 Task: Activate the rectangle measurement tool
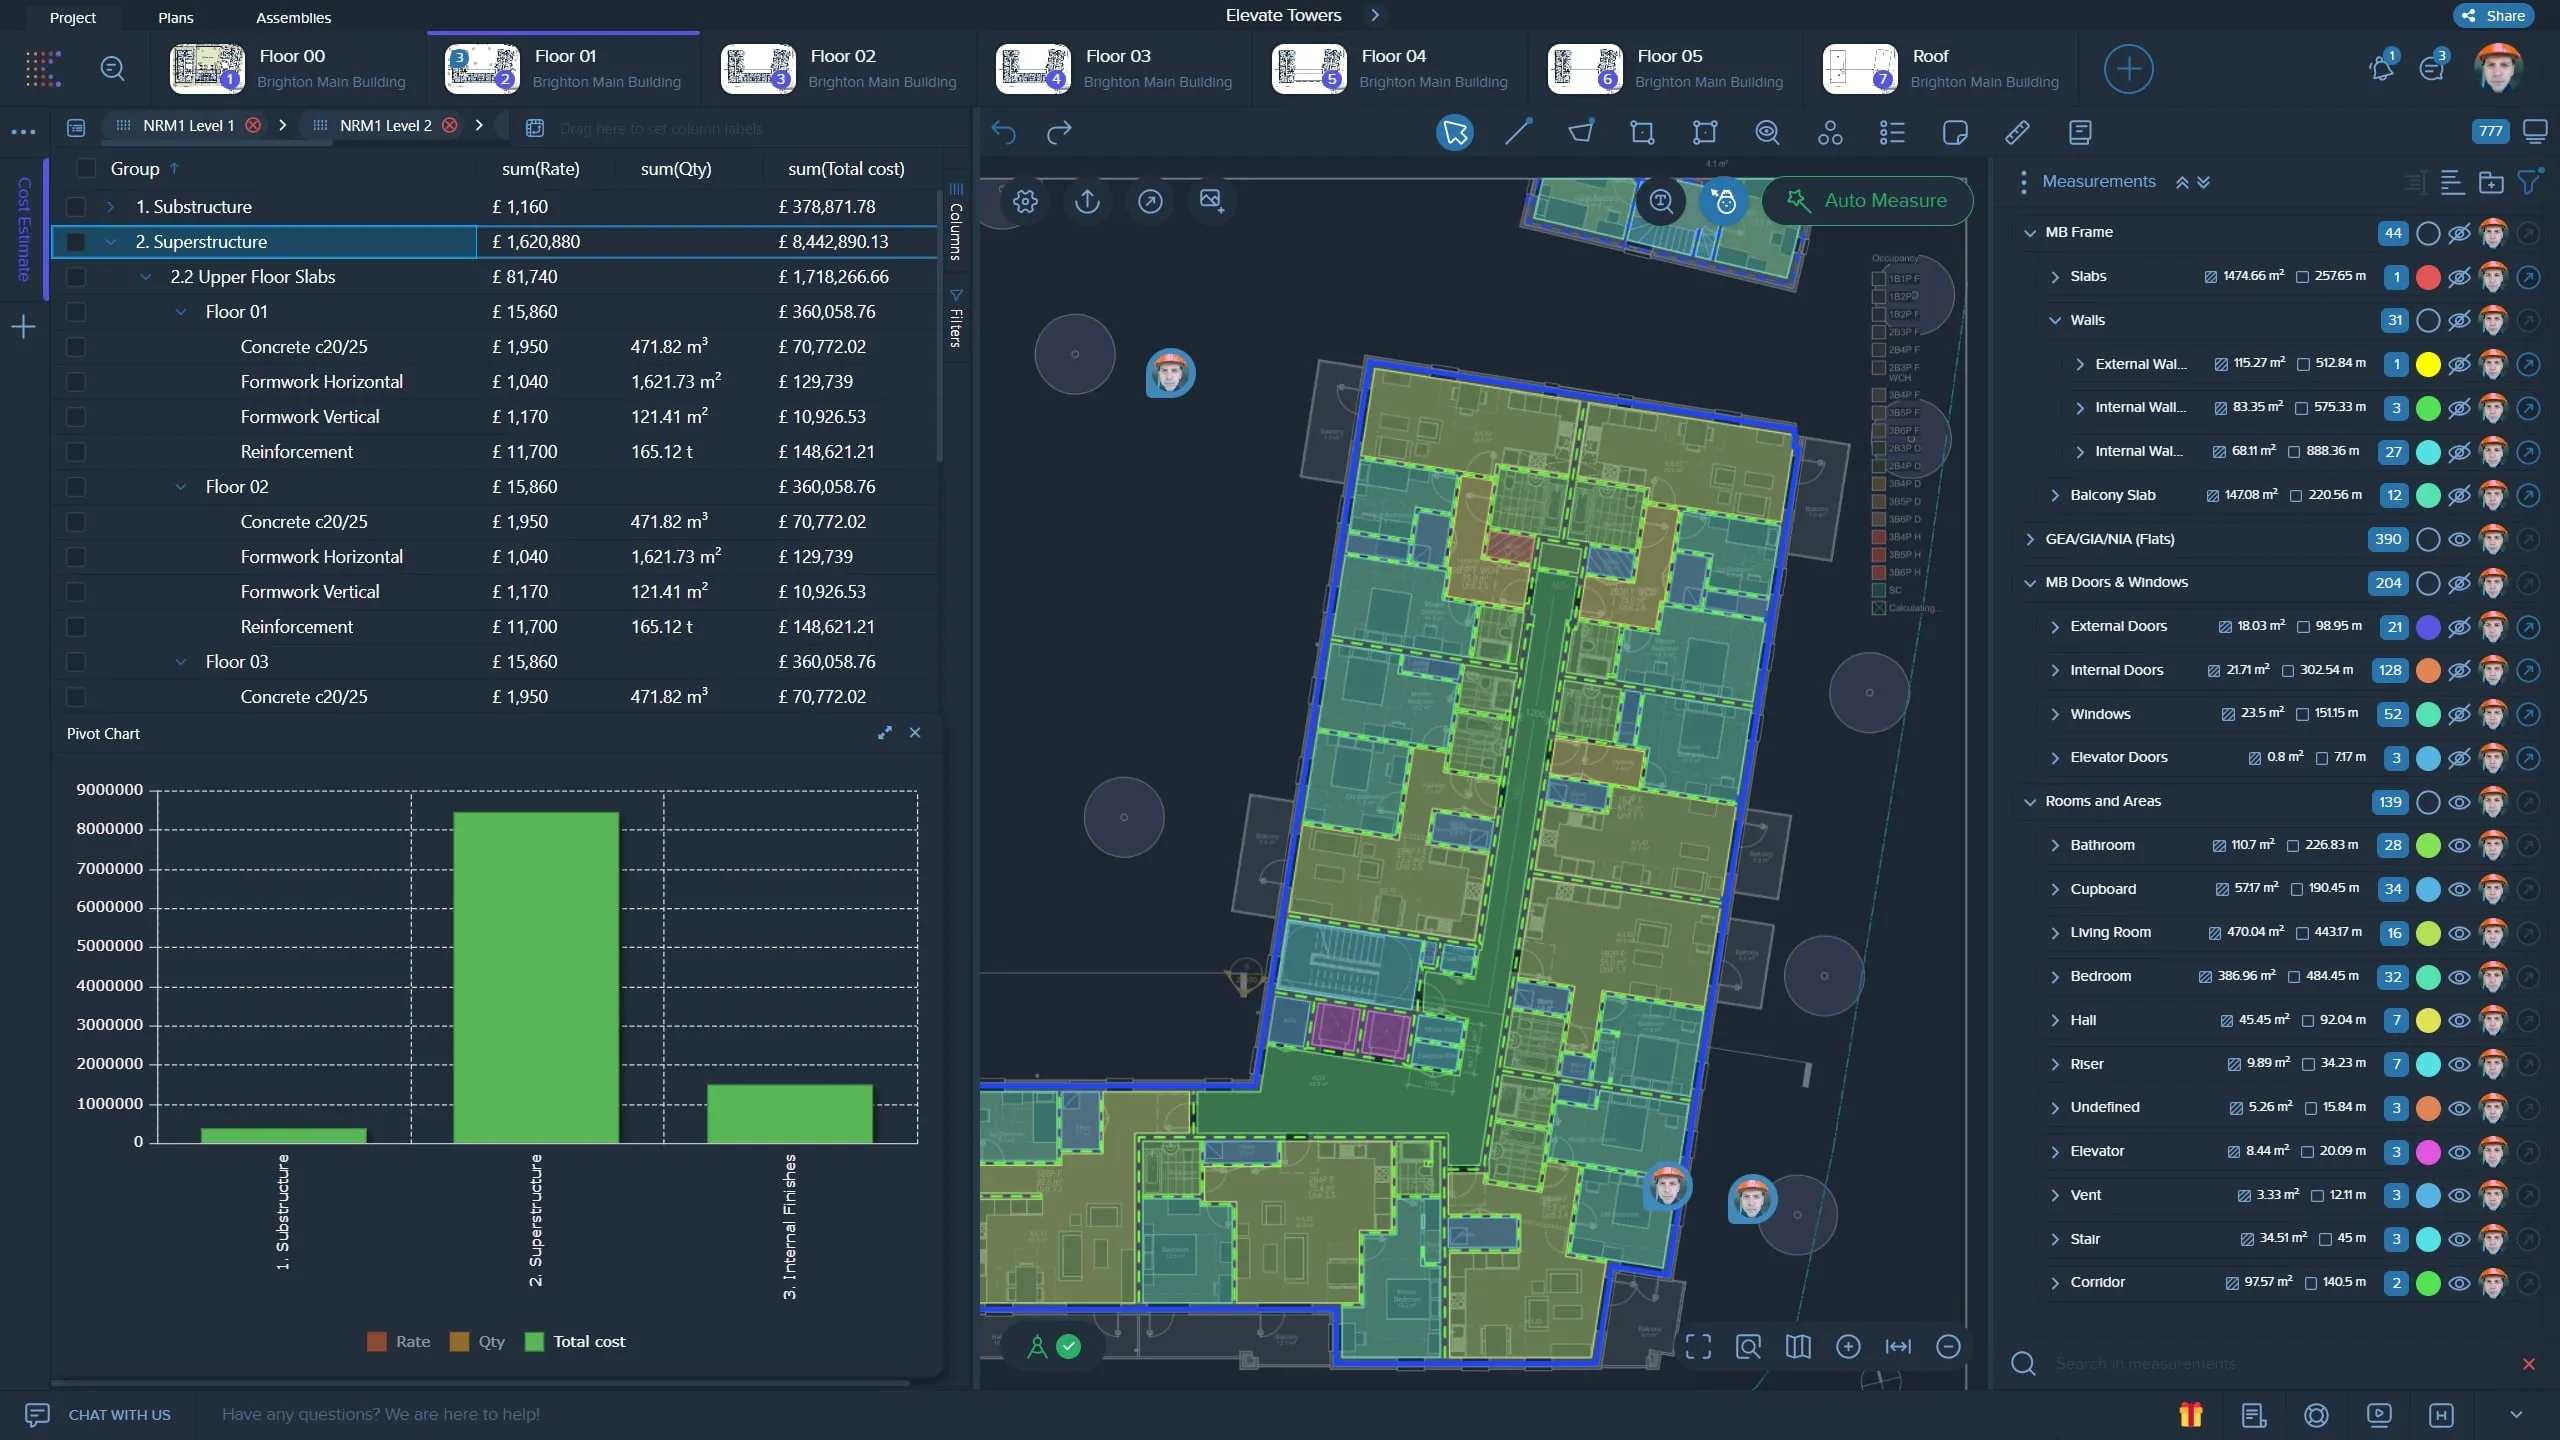(1641, 132)
